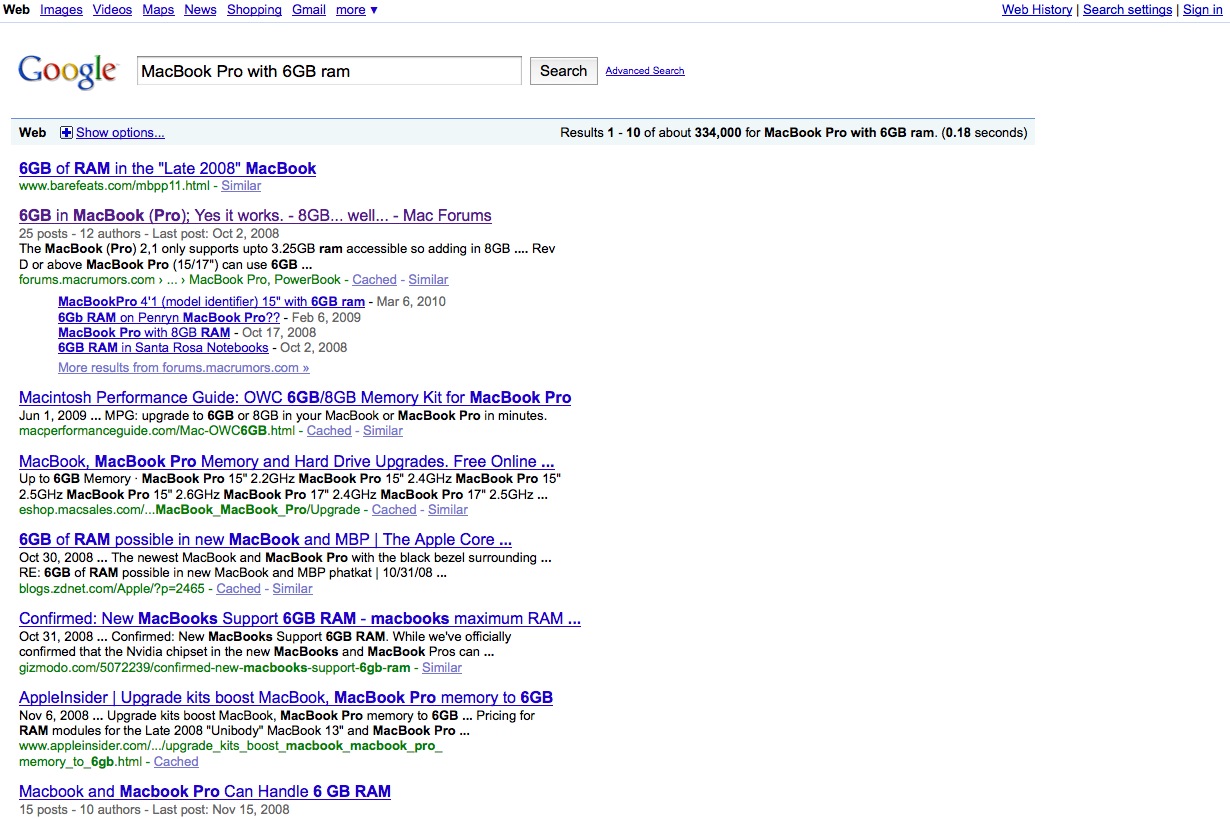1230x819 pixels.
Task: Open Similar link for blogs.zdnet.com result
Action: [293, 589]
